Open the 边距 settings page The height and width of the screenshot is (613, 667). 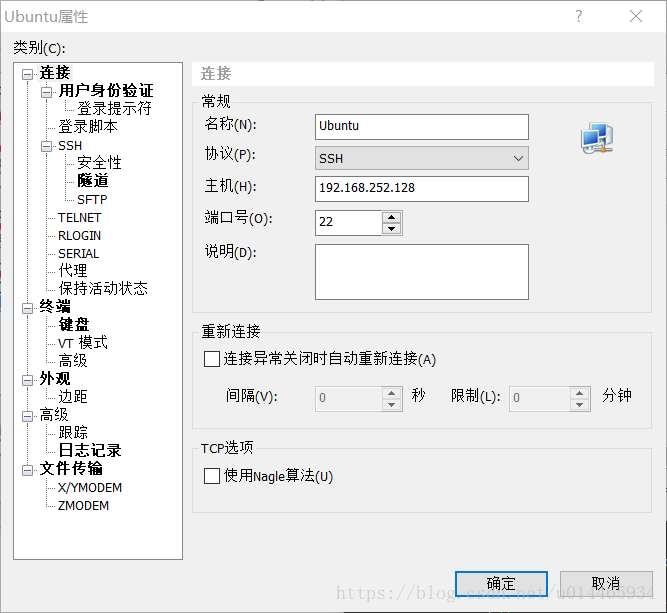[73, 396]
